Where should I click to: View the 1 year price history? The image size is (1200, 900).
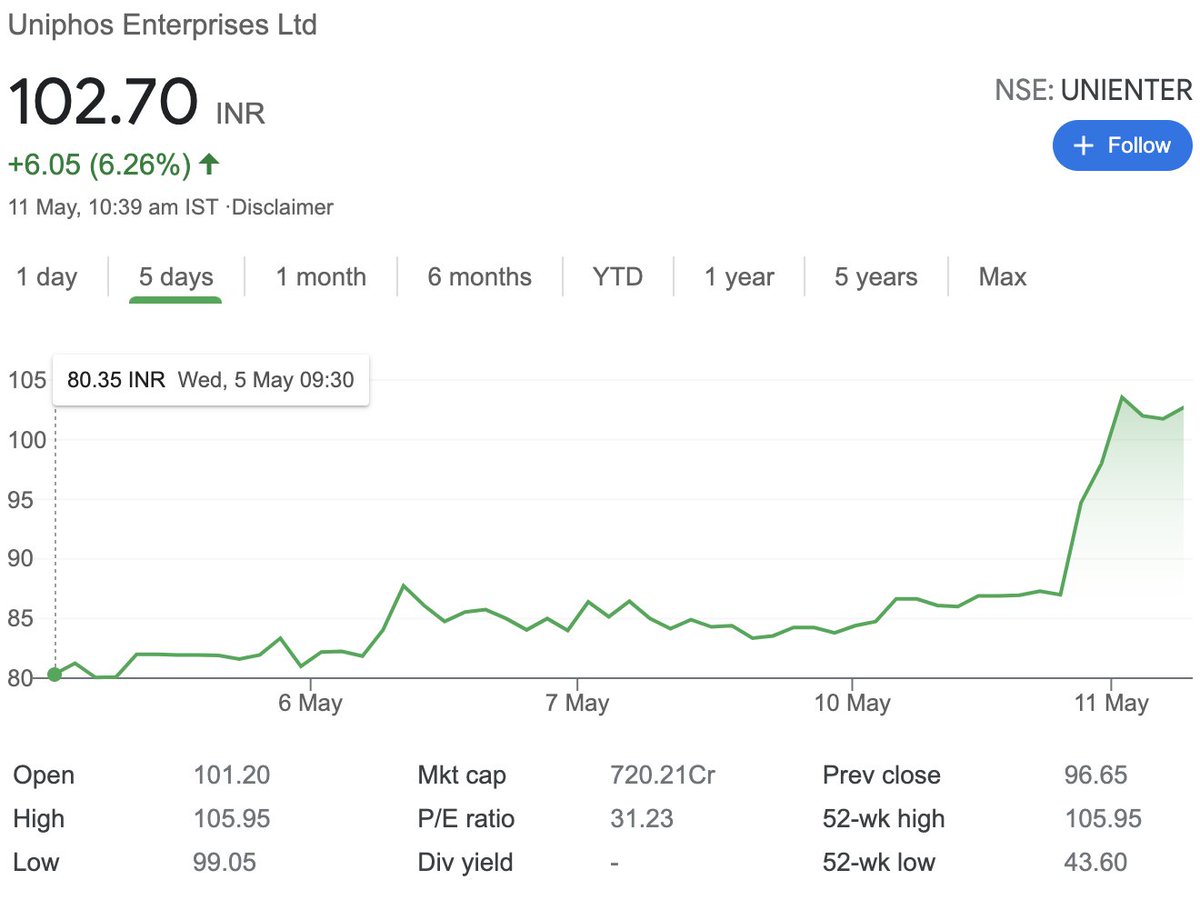739,277
